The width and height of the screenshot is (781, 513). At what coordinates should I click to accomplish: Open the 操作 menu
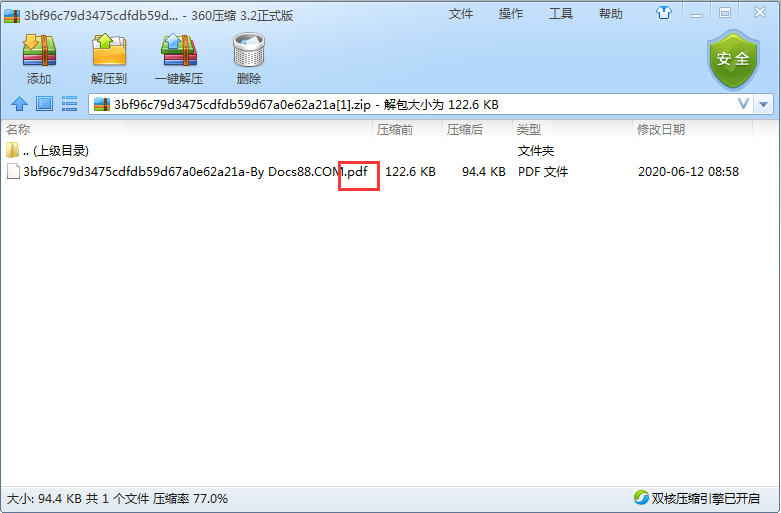(x=511, y=14)
